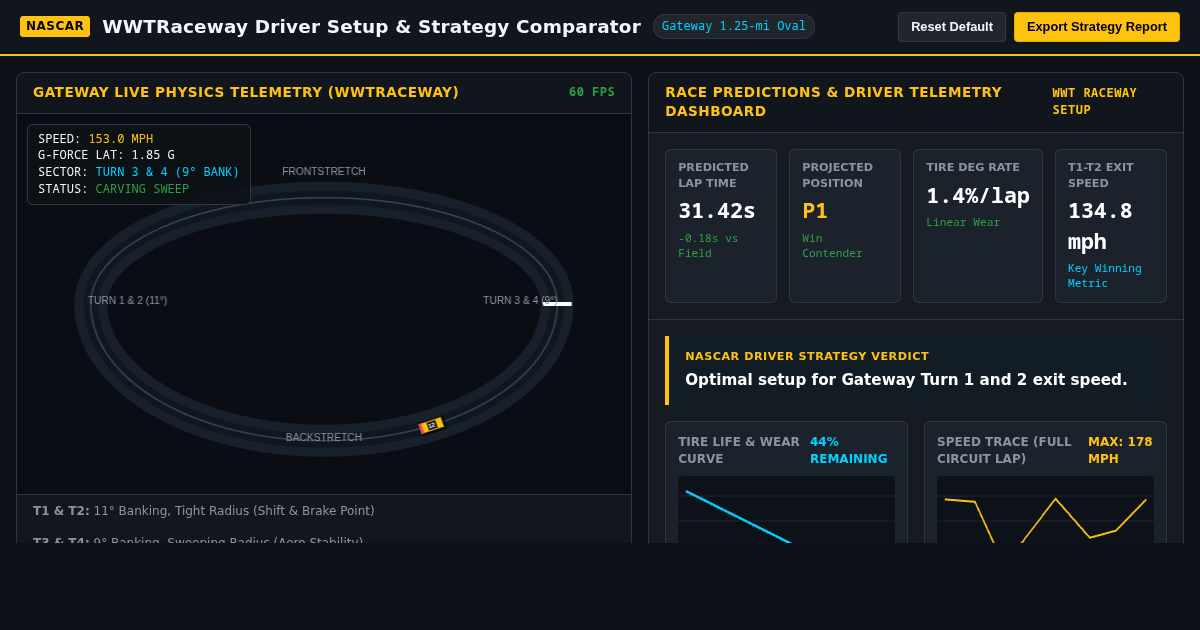
Task: Click the 60 FPS indicator
Action: pyautogui.click(x=592, y=92)
